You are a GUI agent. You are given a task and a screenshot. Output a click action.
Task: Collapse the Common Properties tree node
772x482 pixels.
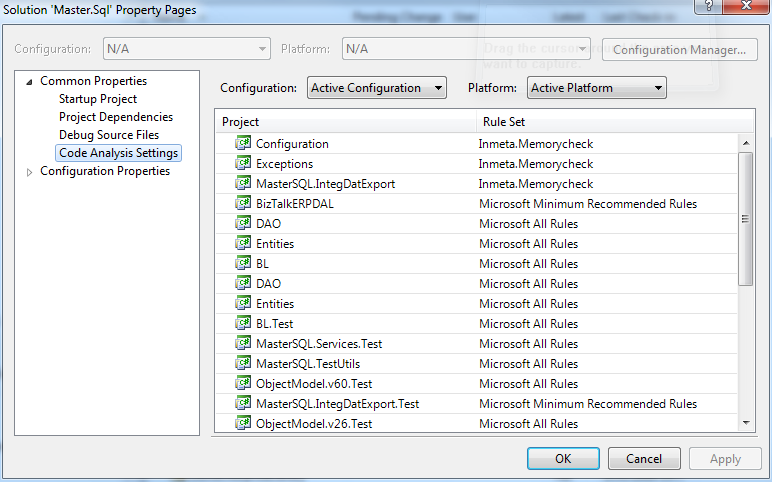tap(30, 81)
